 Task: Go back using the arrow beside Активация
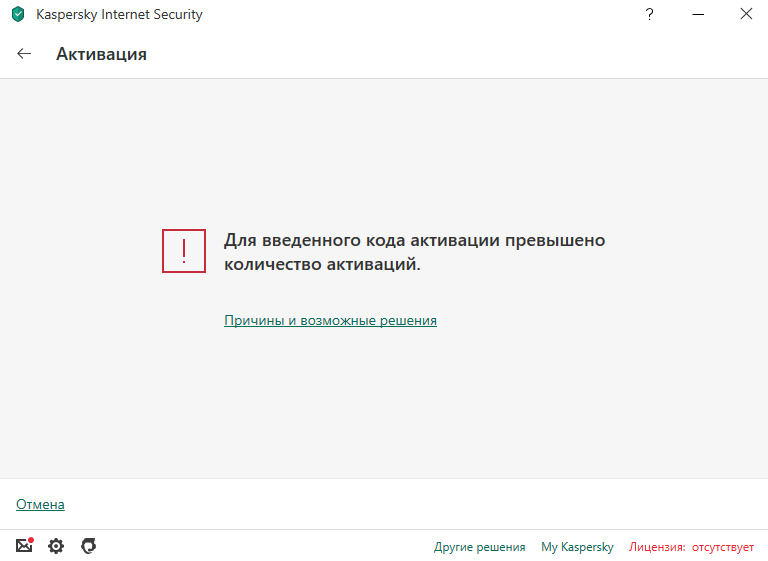click(x=24, y=53)
